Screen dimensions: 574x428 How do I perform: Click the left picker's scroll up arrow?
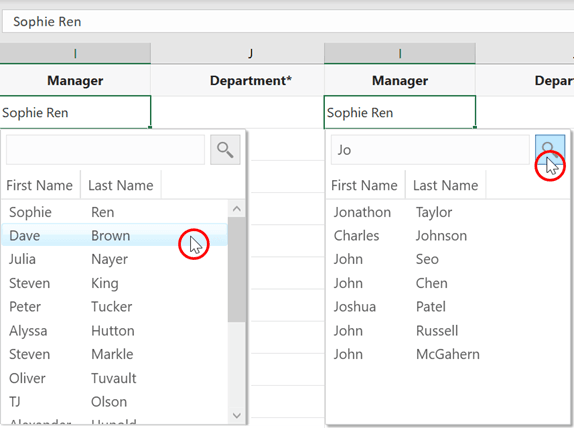pyautogui.click(x=237, y=209)
